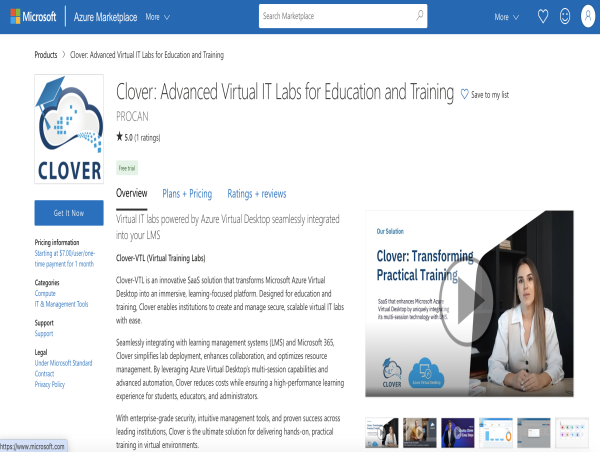Open the Support link
Screen dimensions: 600x452
[x=44, y=333]
